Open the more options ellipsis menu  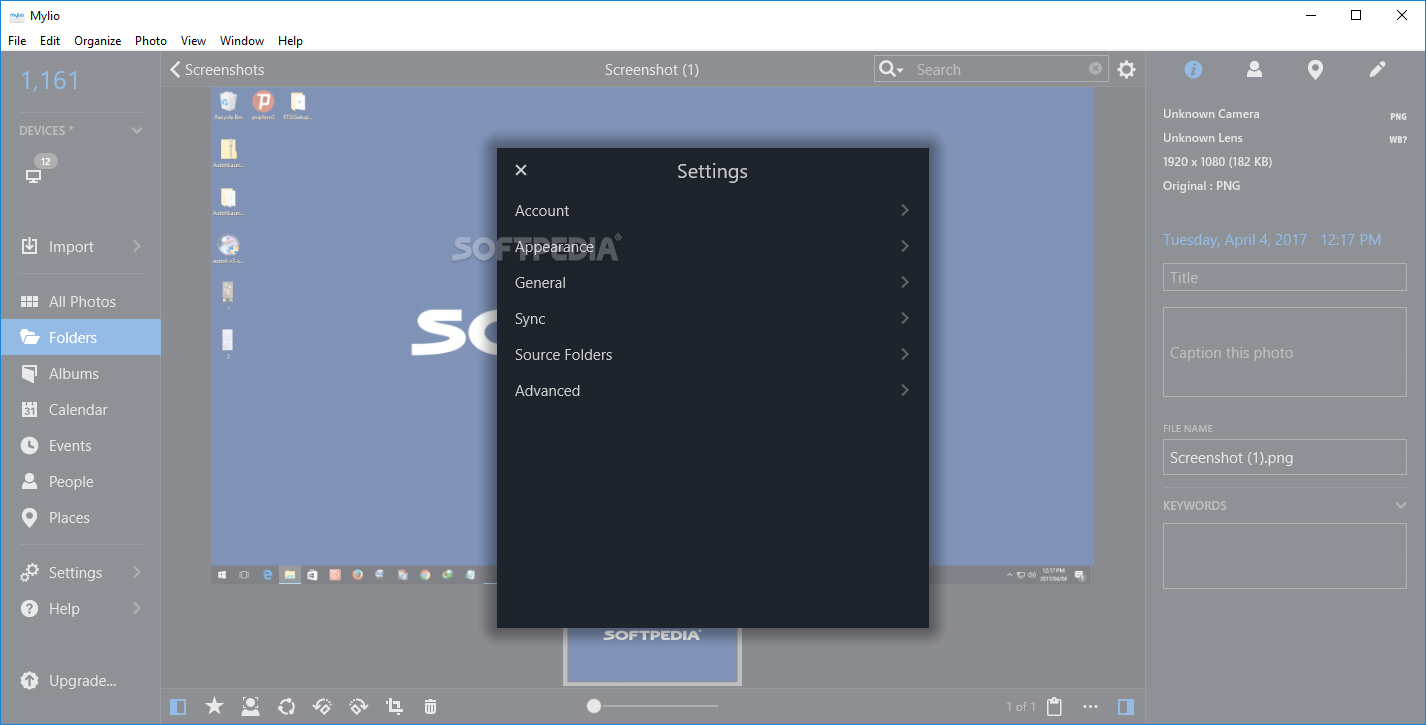[x=1091, y=707]
